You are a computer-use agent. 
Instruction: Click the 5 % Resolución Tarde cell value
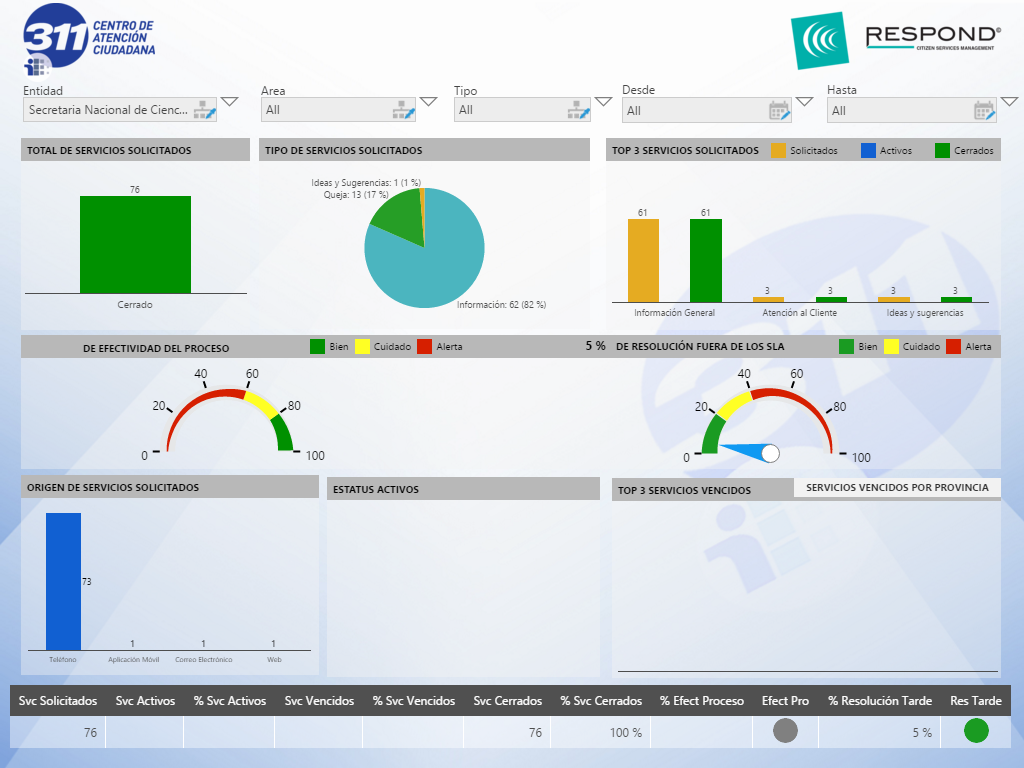(922, 733)
